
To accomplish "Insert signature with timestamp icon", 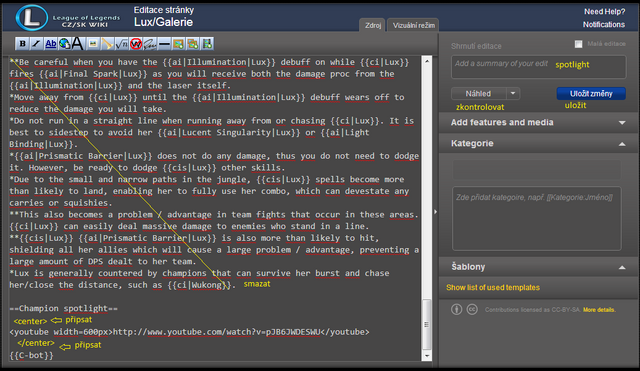I will point(150,44).
